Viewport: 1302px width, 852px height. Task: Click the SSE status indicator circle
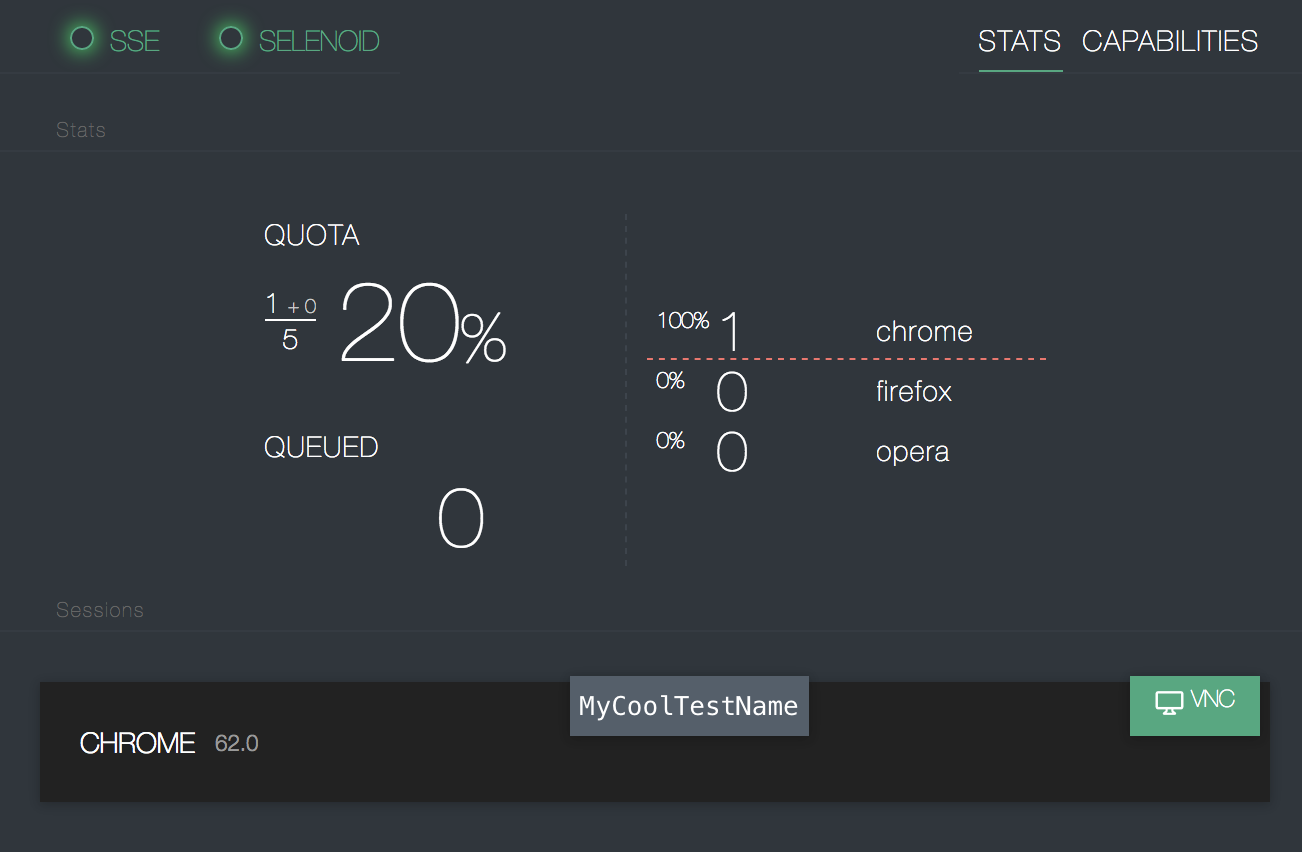tap(82, 38)
